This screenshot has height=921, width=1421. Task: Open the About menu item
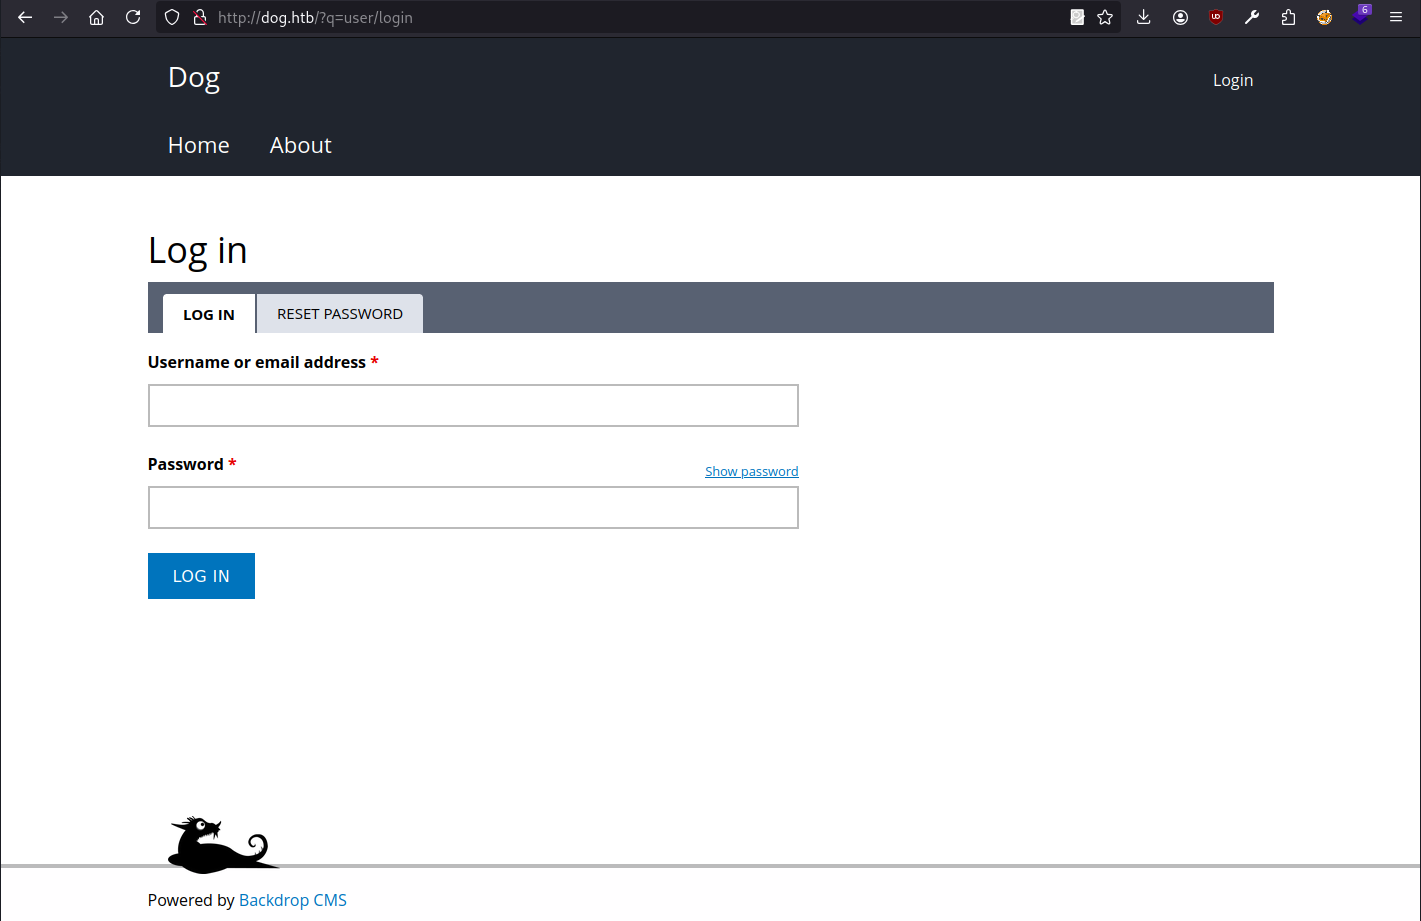300,145
